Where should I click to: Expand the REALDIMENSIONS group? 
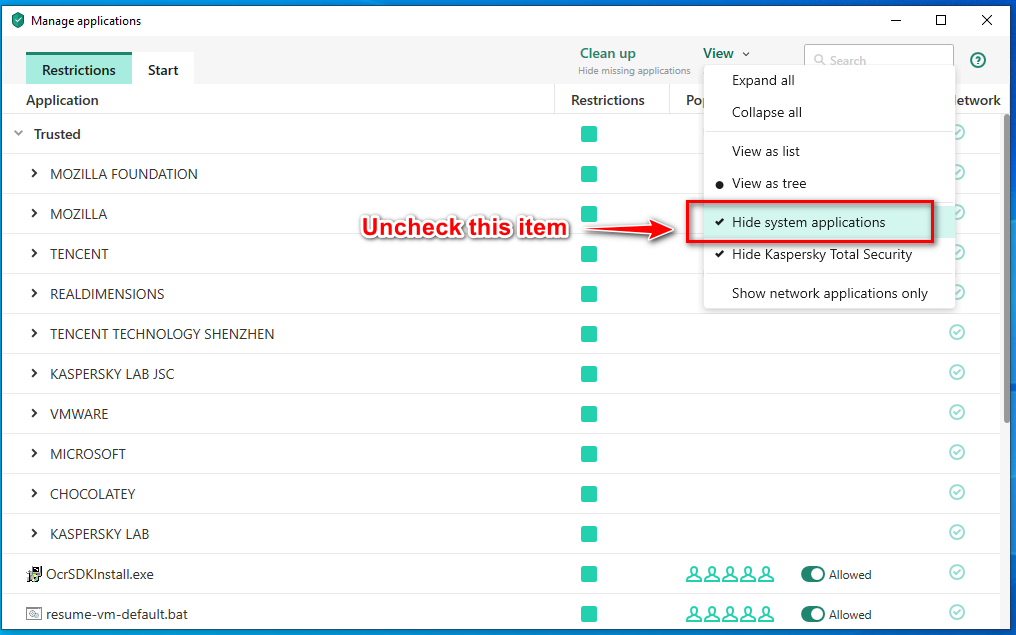point(34,294)
